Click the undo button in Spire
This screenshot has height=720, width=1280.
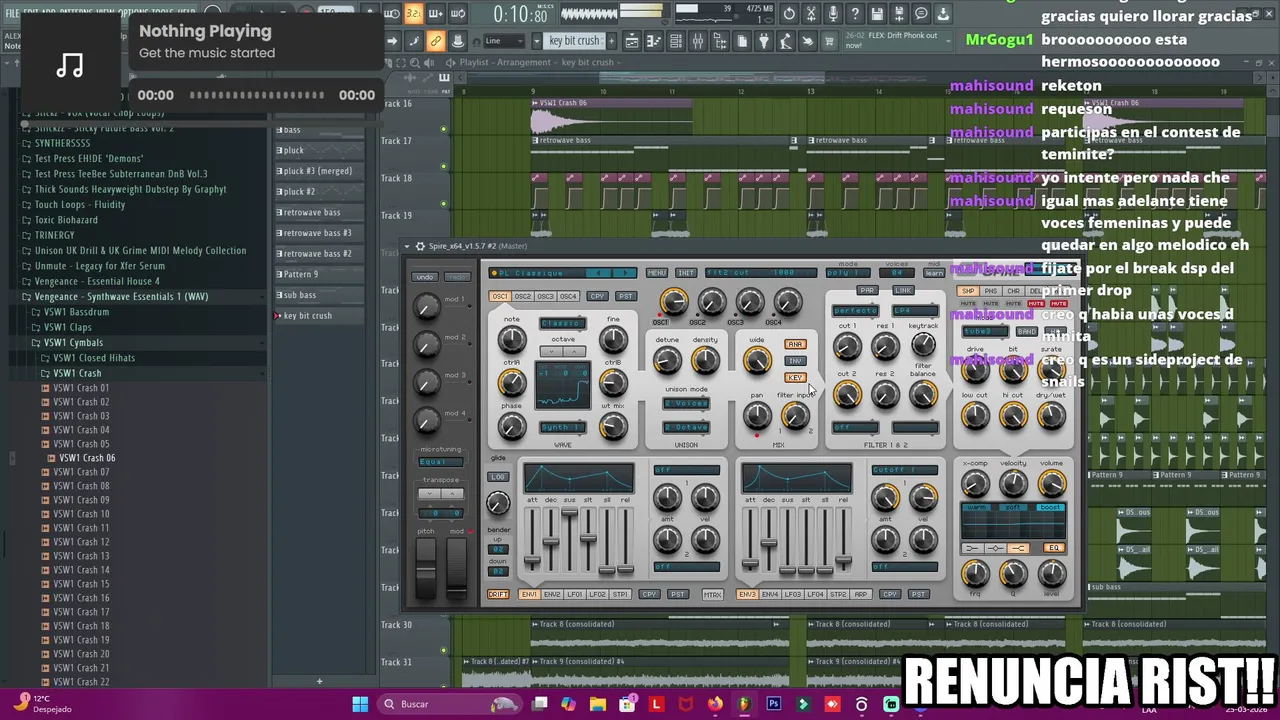pyautogui.click(x=424, y=277)
